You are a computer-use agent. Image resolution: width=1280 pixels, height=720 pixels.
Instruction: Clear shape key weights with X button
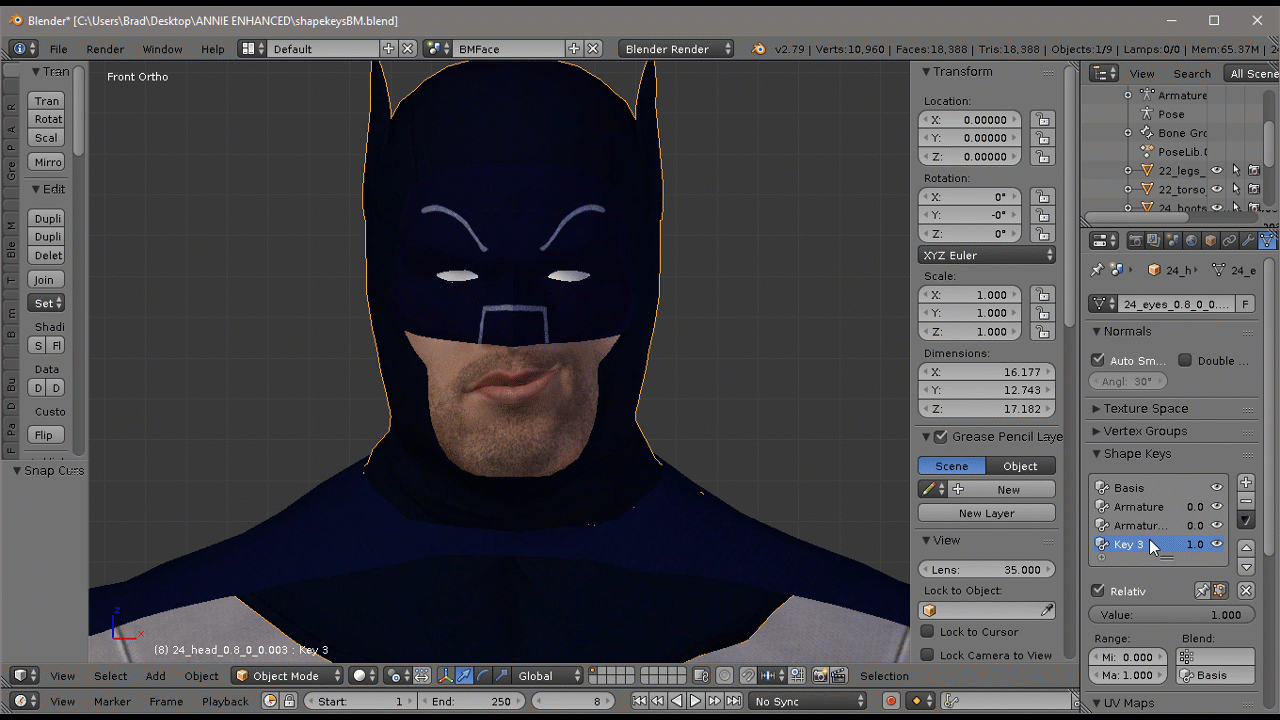pyautogui.click(x=1246, y=591)
